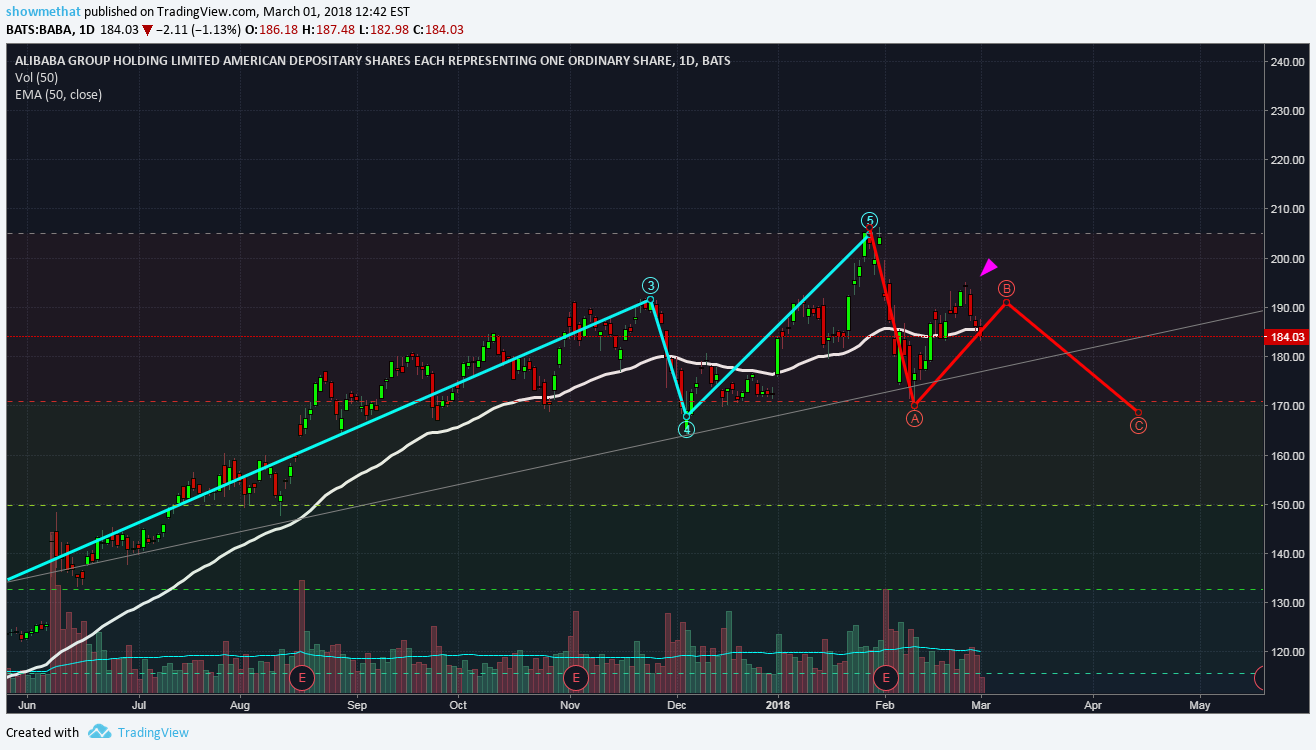Click the August earnings E marker
This screenshot has width=1316, height=750.
302,678
